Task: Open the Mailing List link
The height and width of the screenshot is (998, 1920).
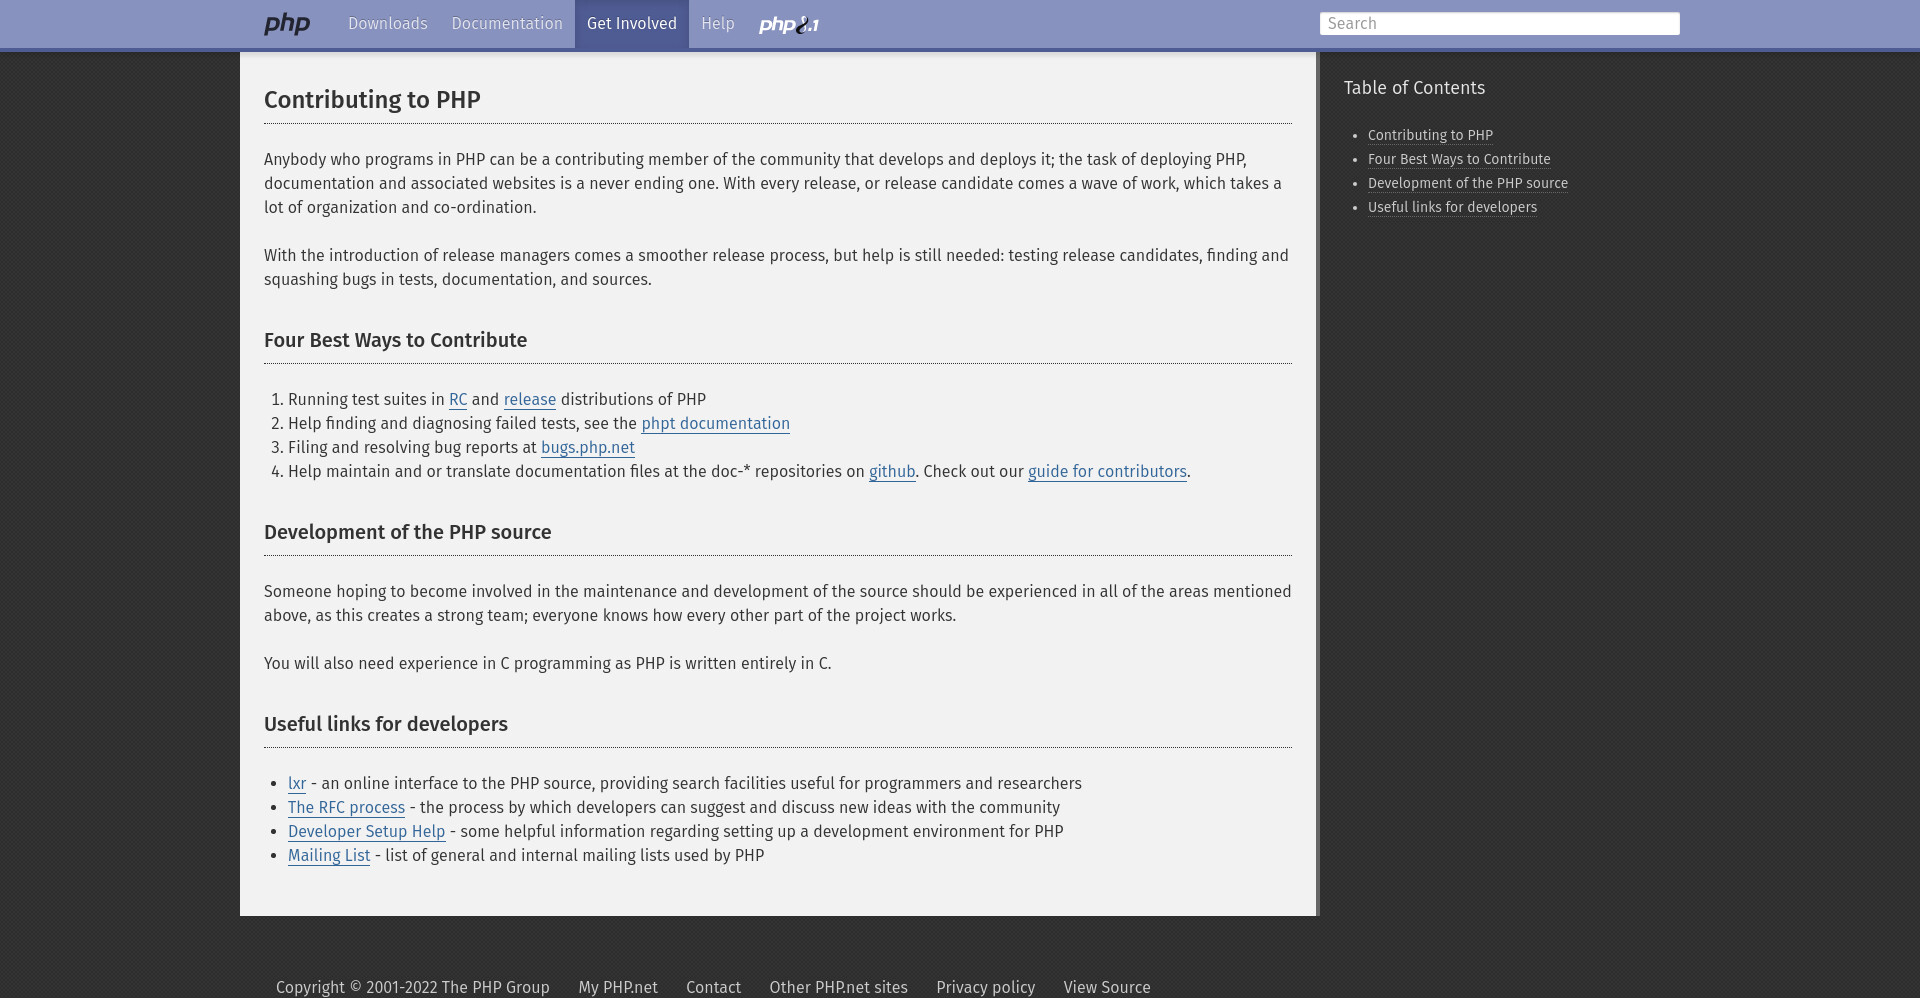Action: click(x=329, y=856)
